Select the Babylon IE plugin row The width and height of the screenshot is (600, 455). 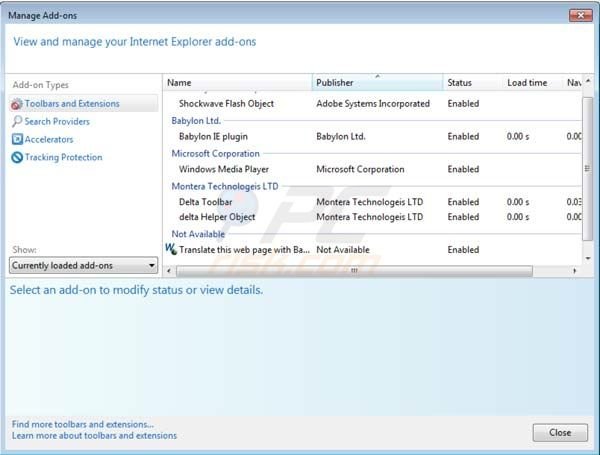(x=215, y=136)
